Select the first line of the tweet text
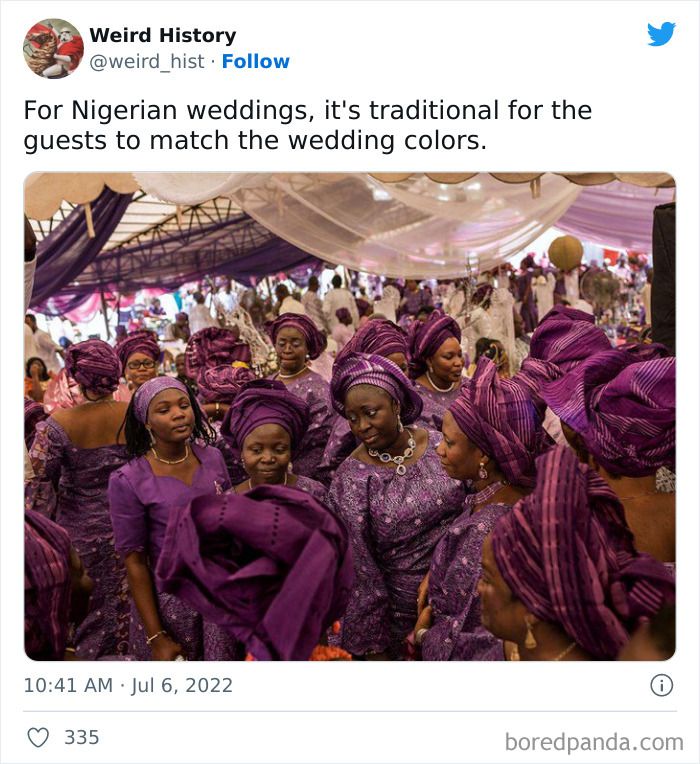 click(307, 109)
